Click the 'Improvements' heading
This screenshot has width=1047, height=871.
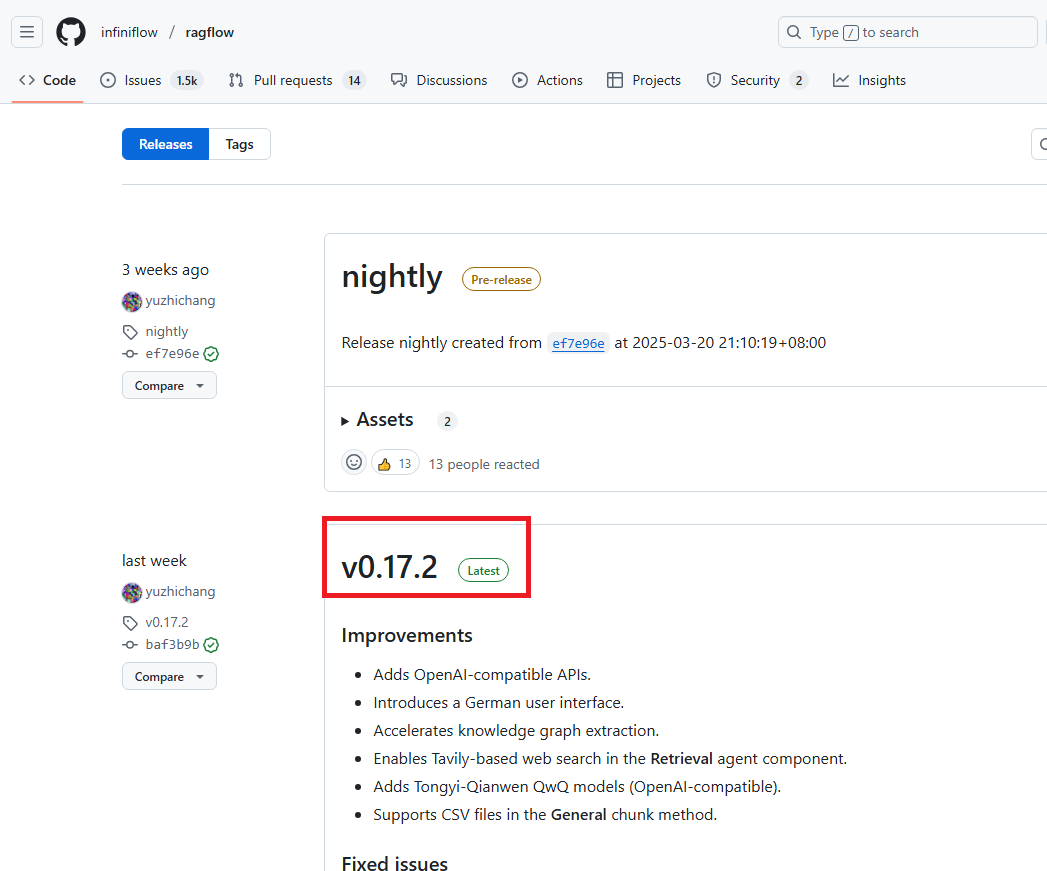[x=407, y=635]
